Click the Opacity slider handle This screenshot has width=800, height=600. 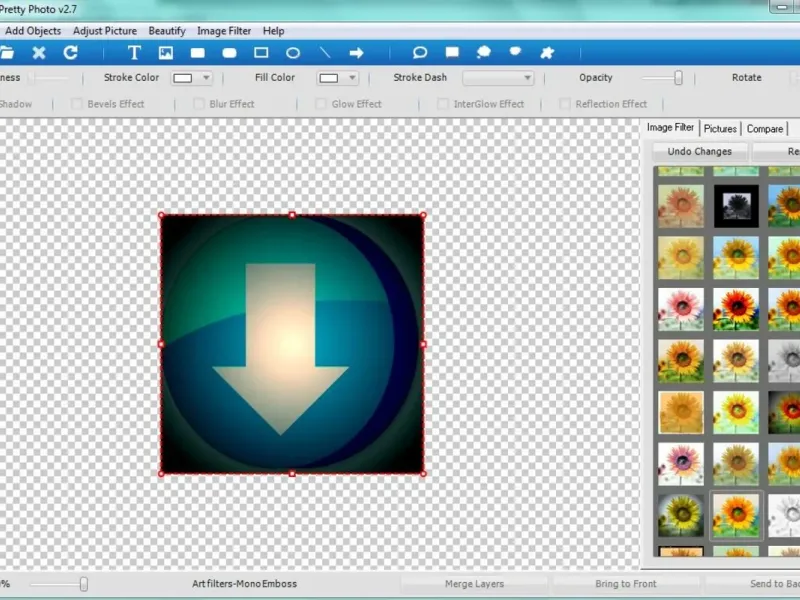(678, 78)
